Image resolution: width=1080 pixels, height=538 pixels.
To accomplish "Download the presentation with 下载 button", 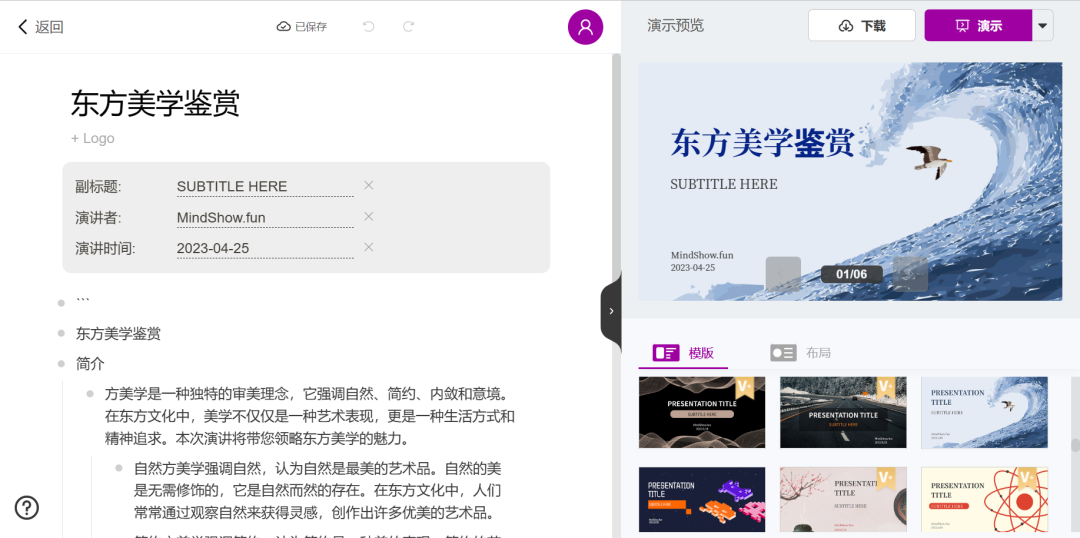I will coord(862,25).
